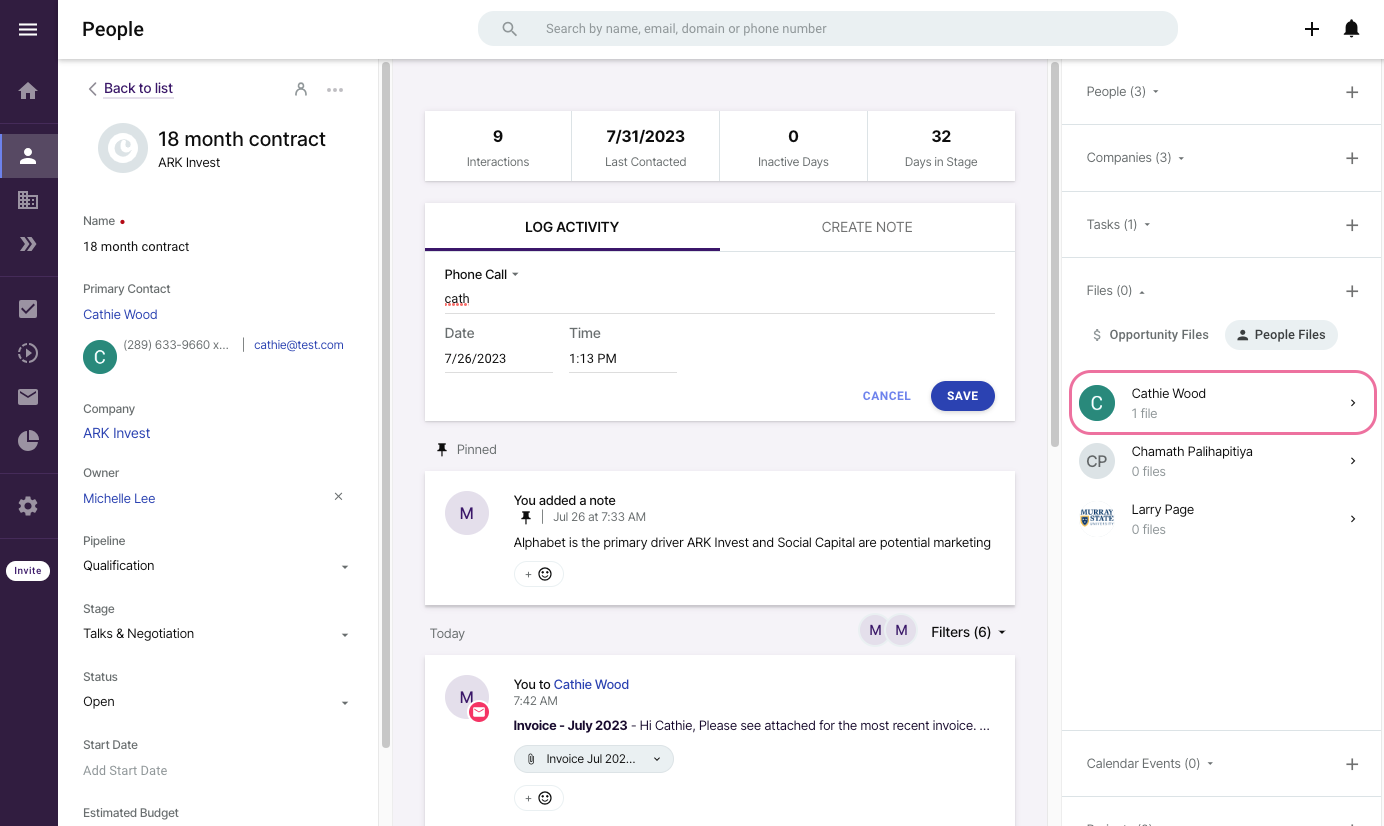The image size is (1384, 826).
Task: Switch to LOG ACTIVITY tab
Action: 572,227
